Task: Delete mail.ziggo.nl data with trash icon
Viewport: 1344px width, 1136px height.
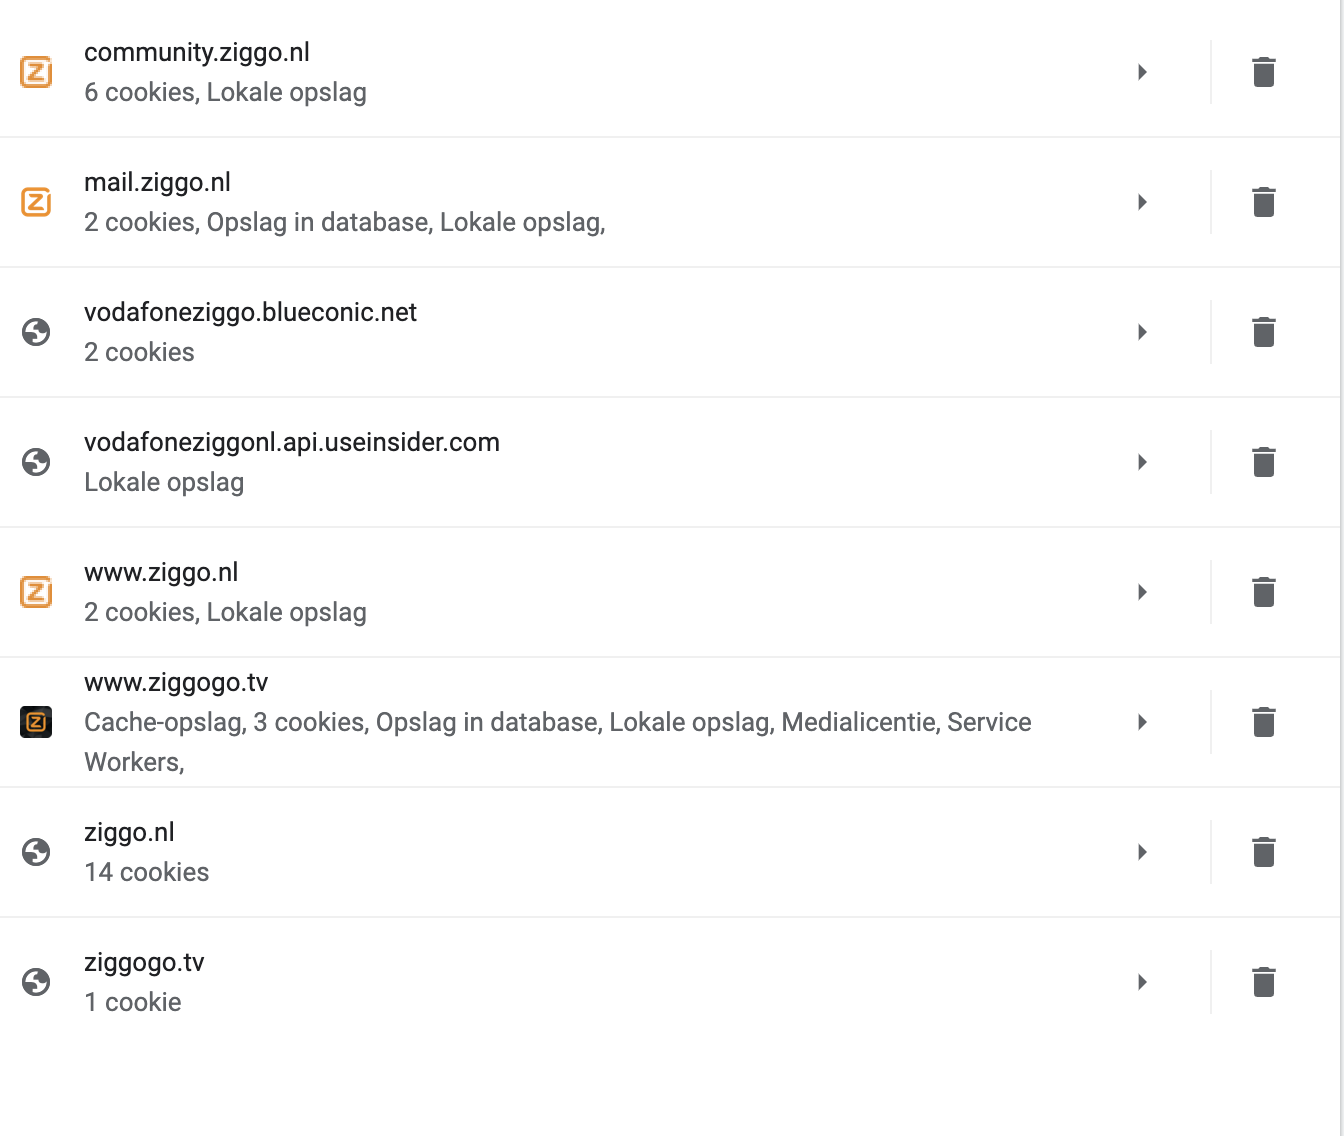Action: click(x=1264, y=202)
